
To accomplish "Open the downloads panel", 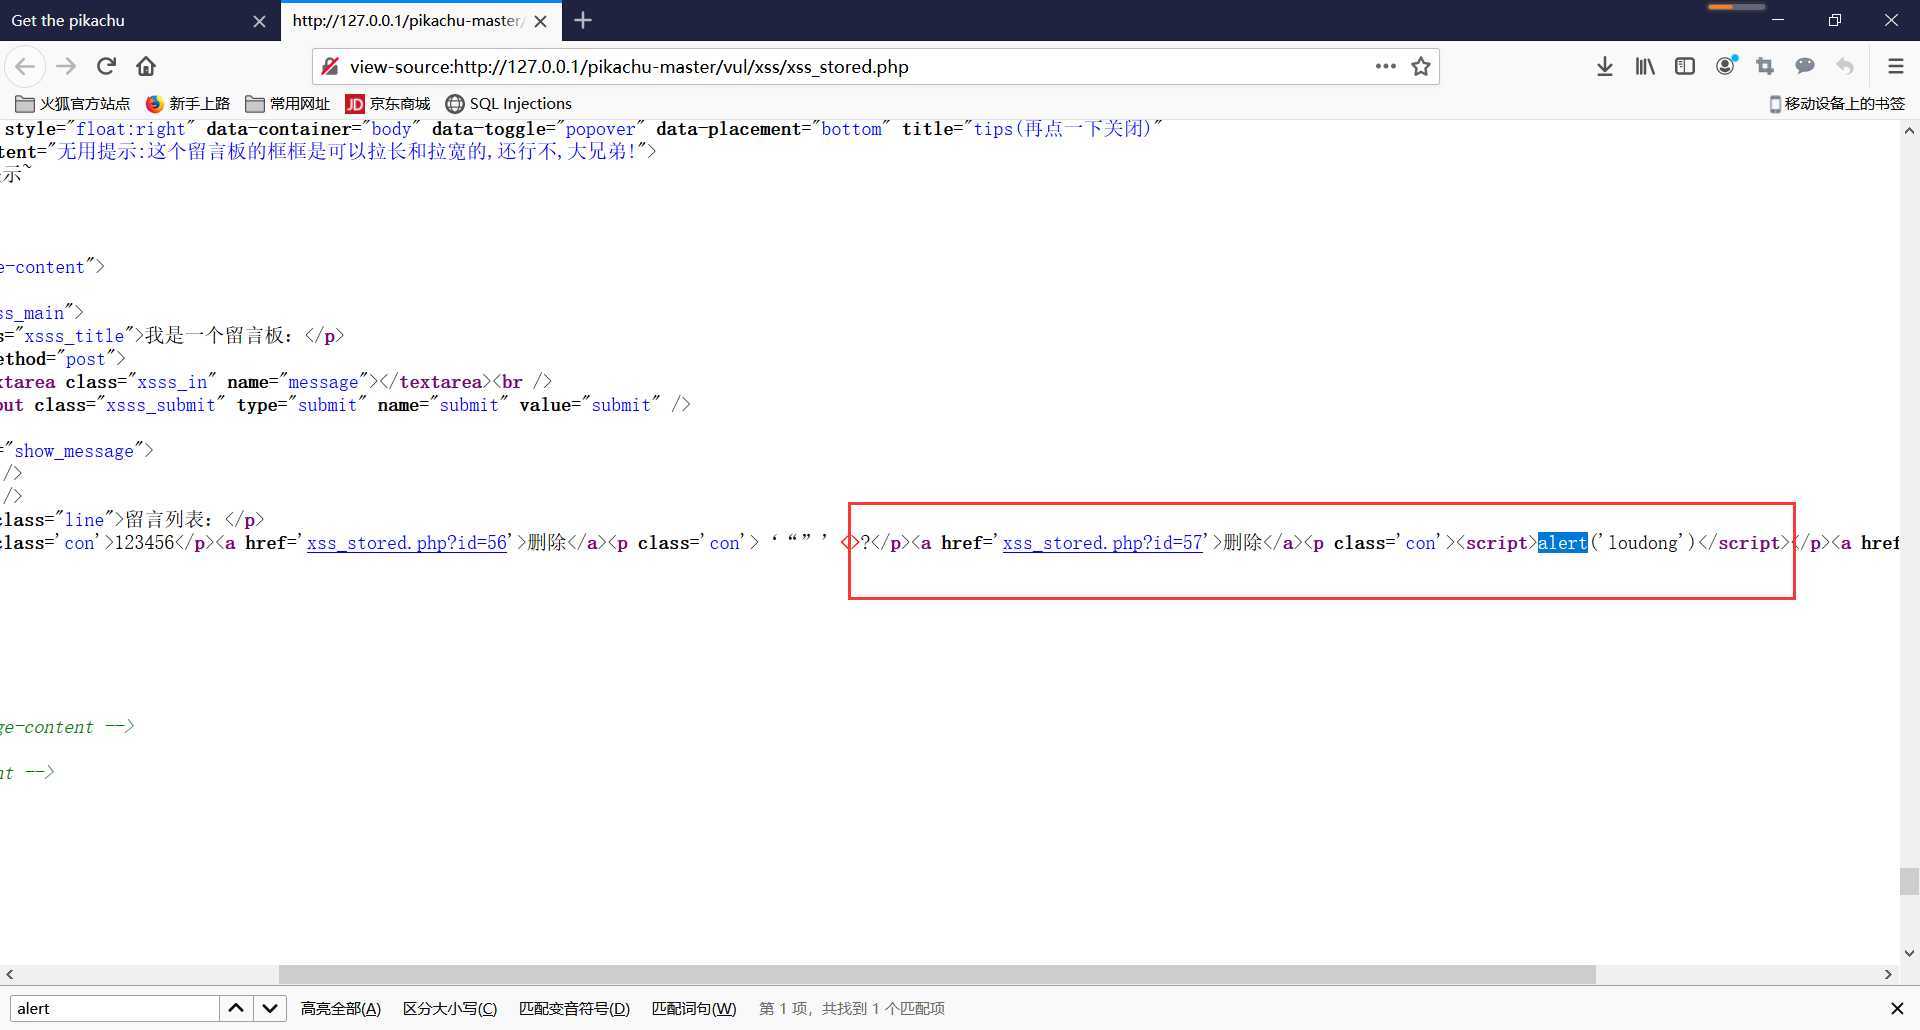I will [1604, 67].
